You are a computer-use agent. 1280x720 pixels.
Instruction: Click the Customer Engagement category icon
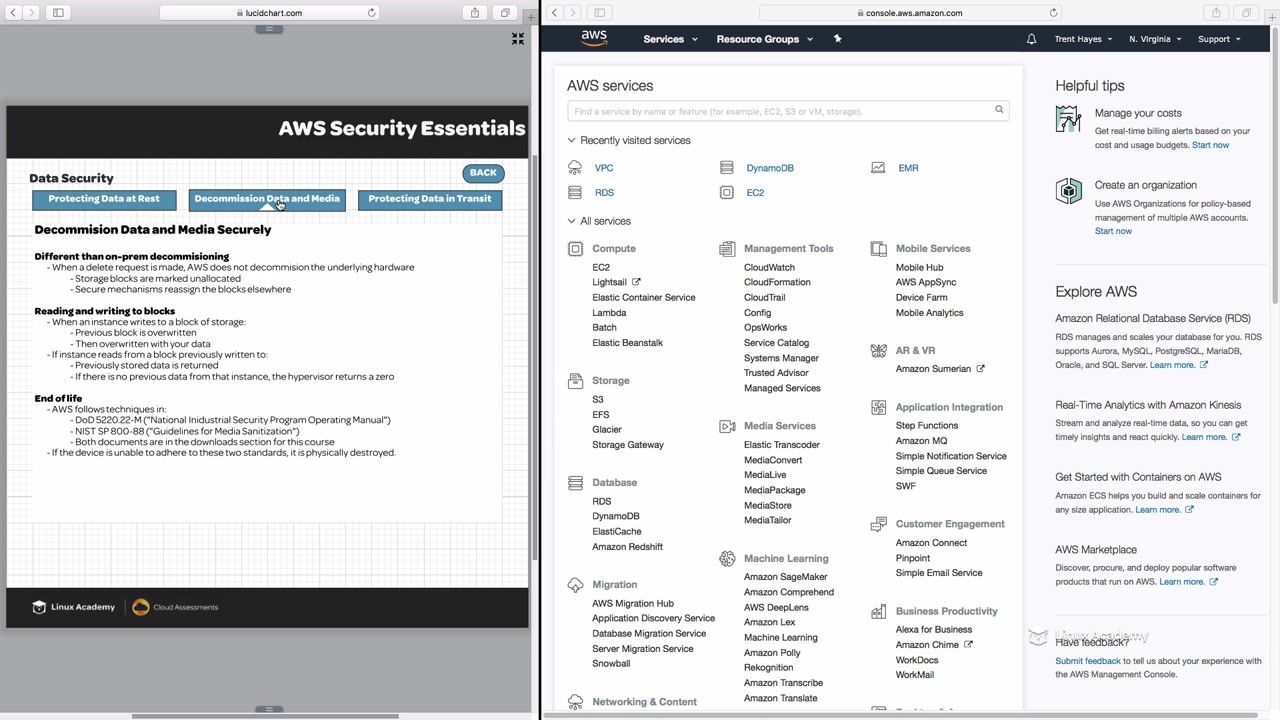(878, 524)
